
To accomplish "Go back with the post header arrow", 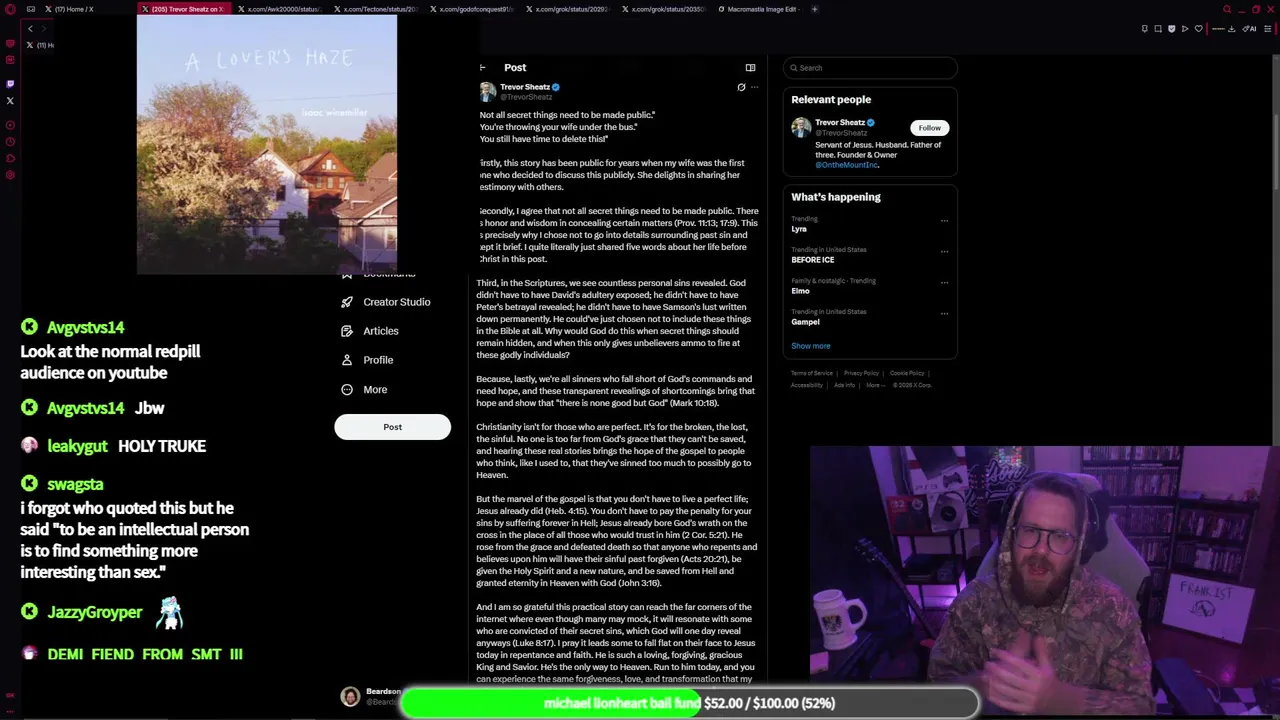I will pos(482,67).
